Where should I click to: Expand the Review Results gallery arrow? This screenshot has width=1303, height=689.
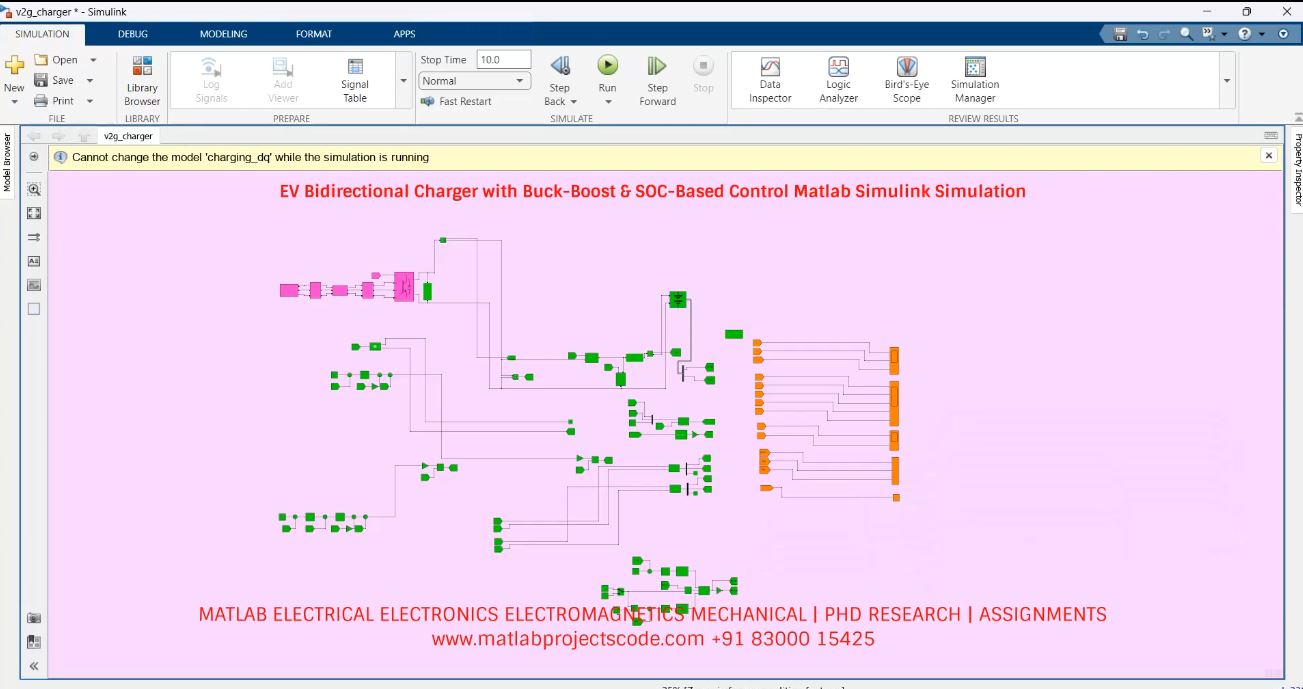(1227, 80)
